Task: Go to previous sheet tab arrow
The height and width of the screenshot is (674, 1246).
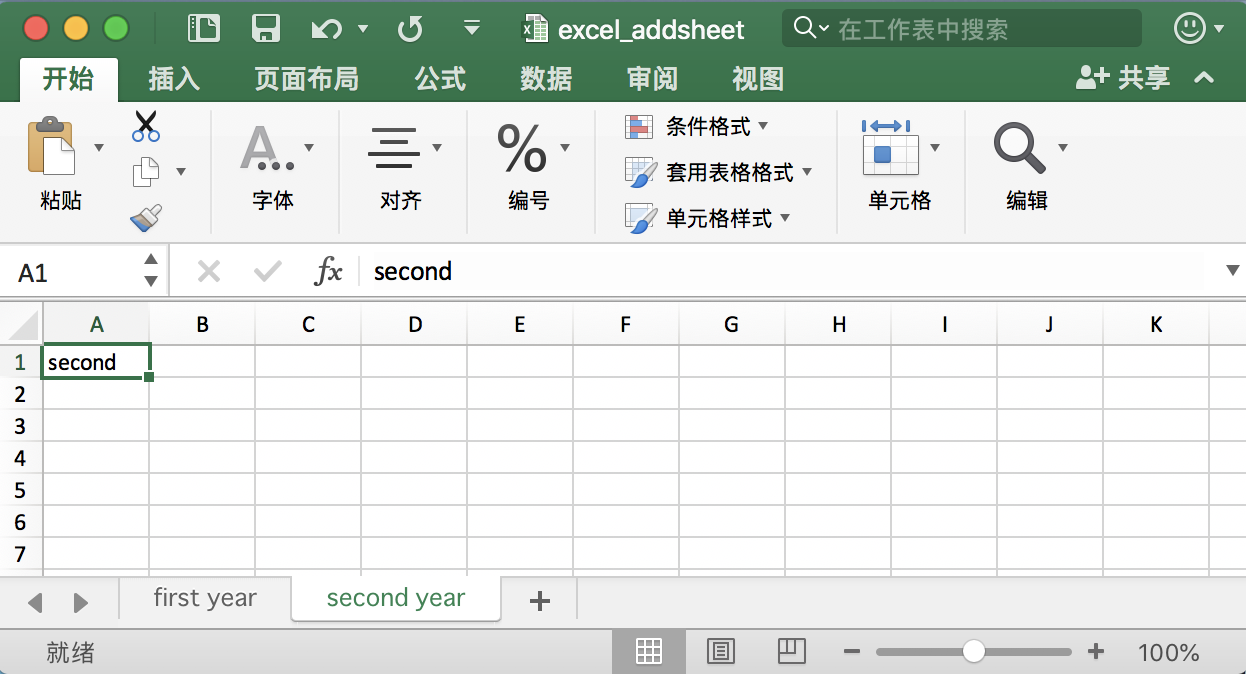Action: [x=36, y=603]
